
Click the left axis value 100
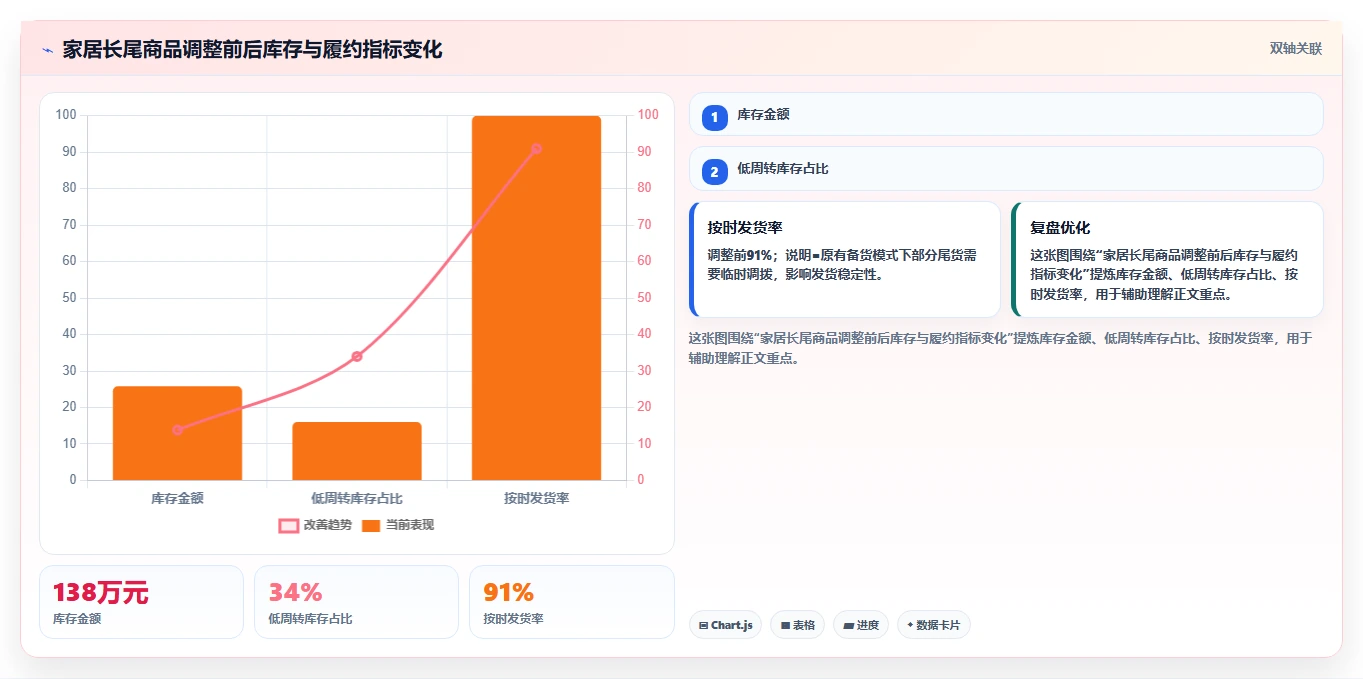[66, 115]
